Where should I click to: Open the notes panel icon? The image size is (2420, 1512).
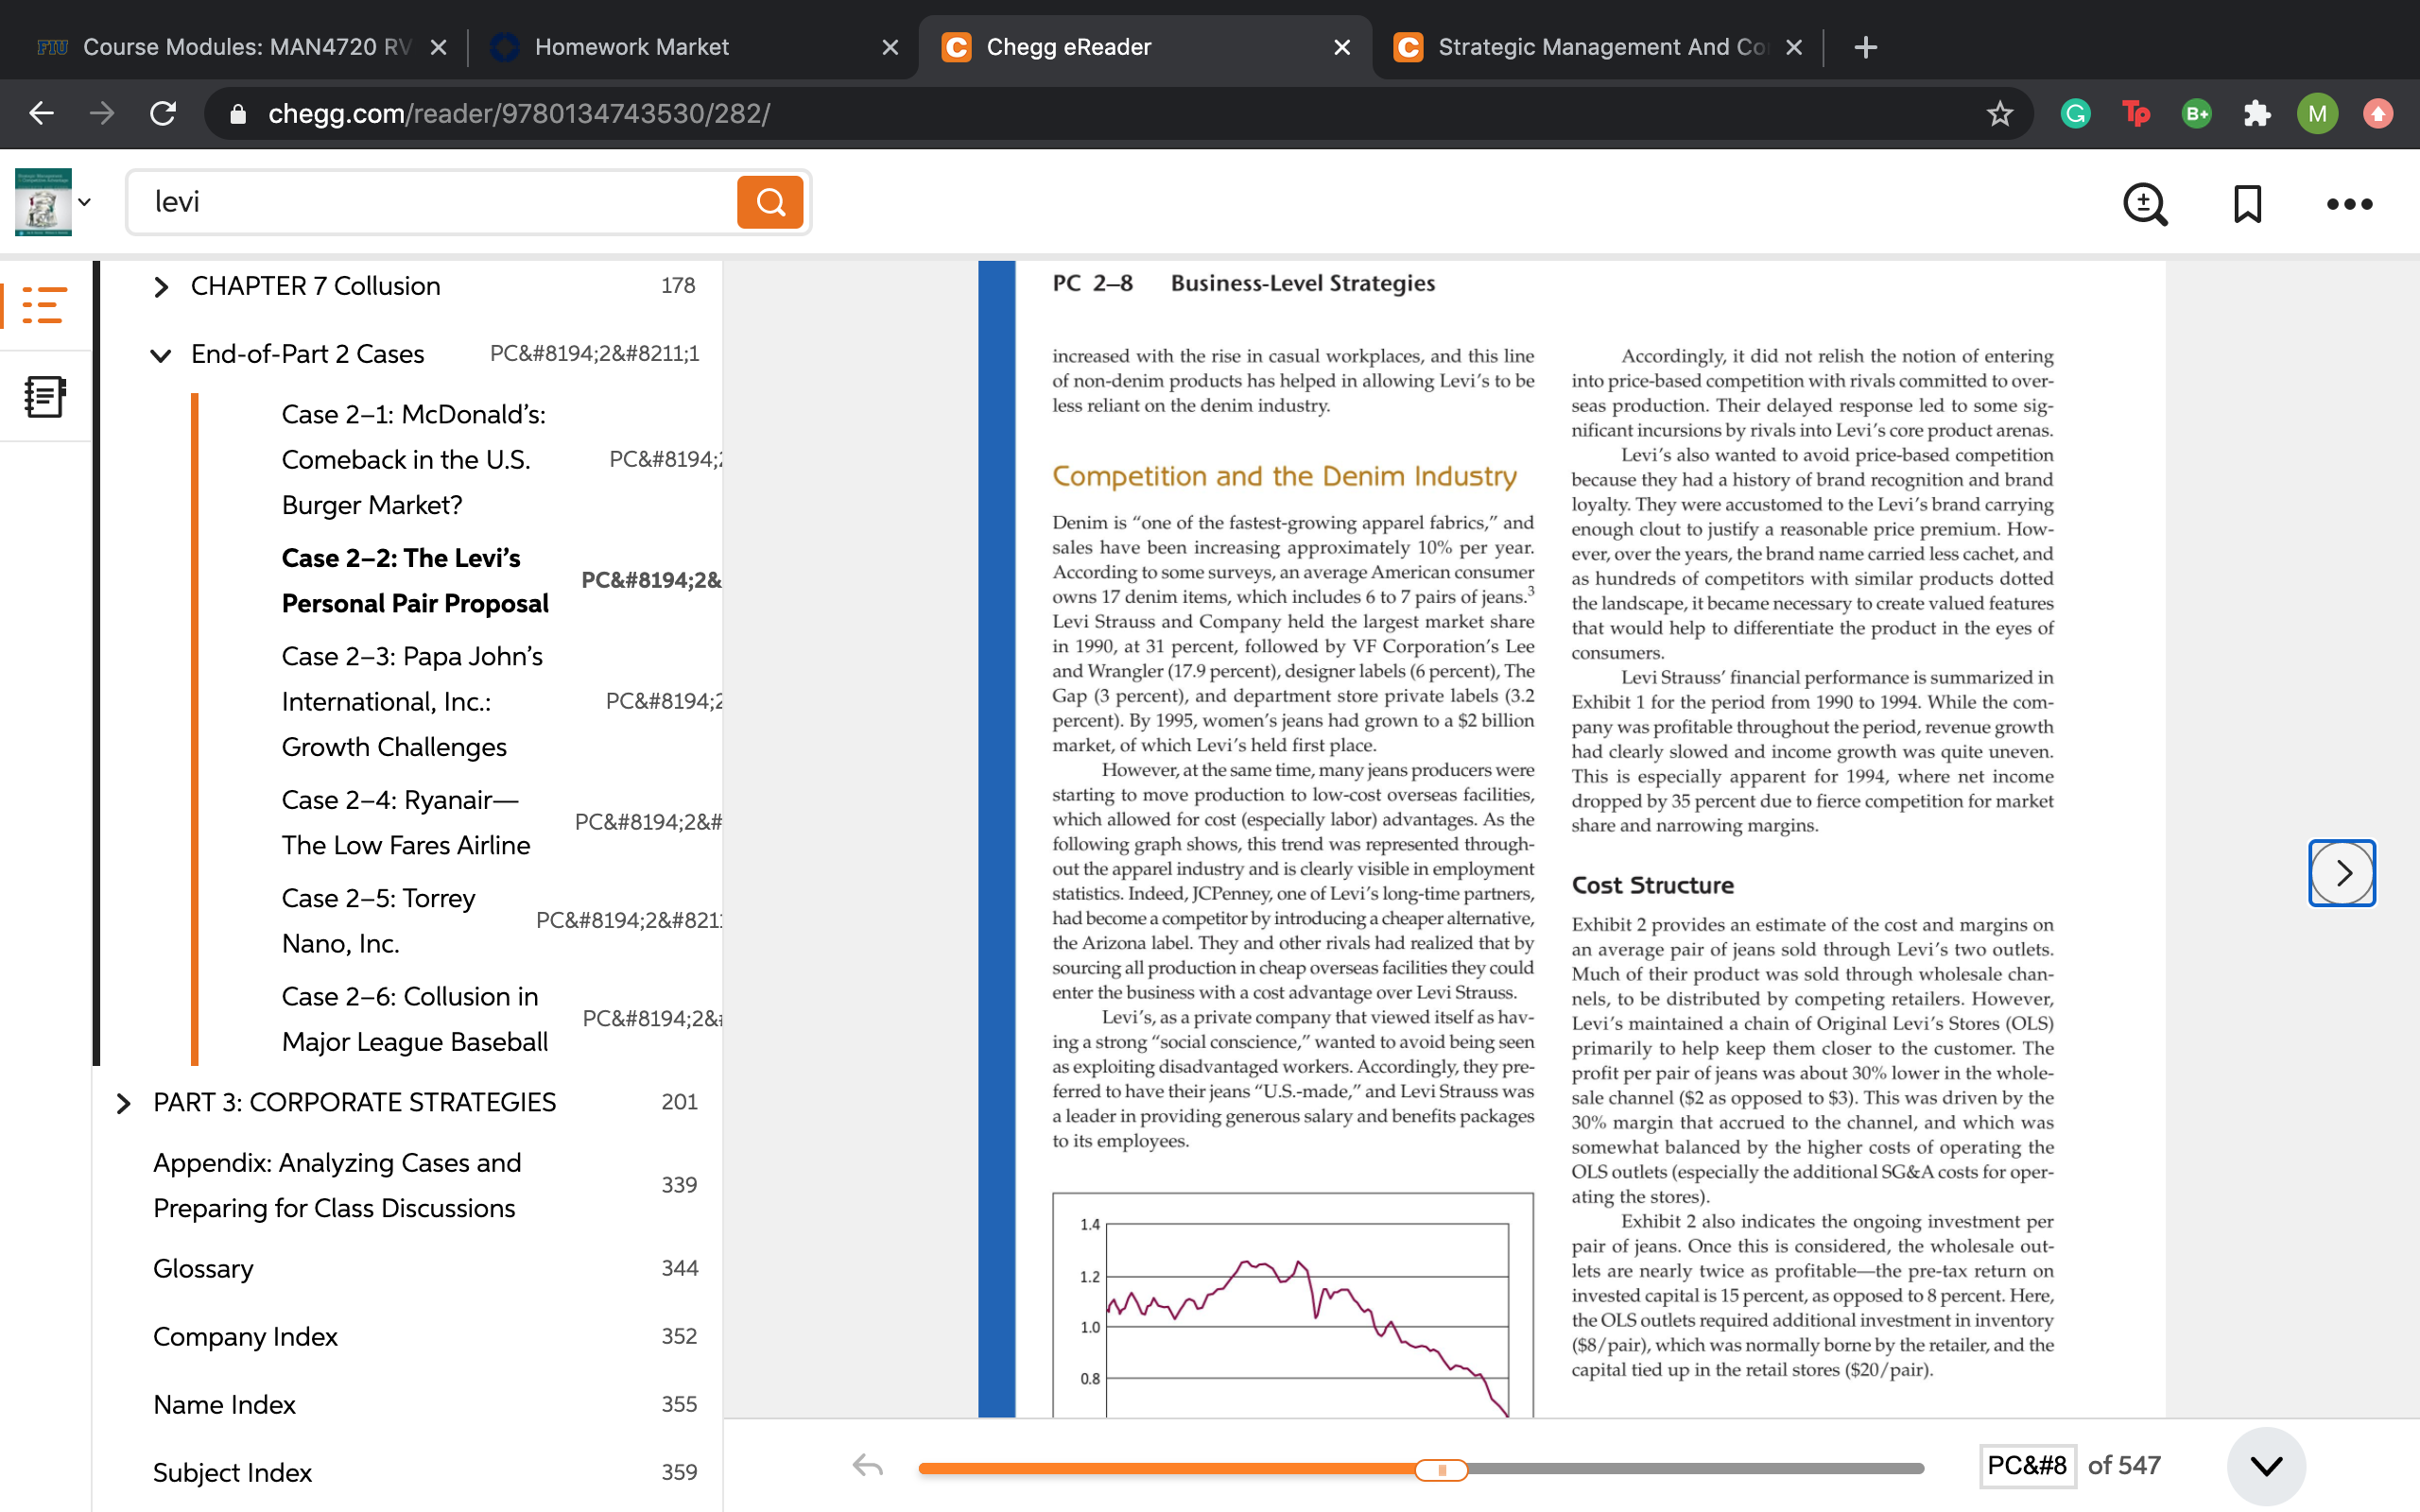(x=44, y=397)
